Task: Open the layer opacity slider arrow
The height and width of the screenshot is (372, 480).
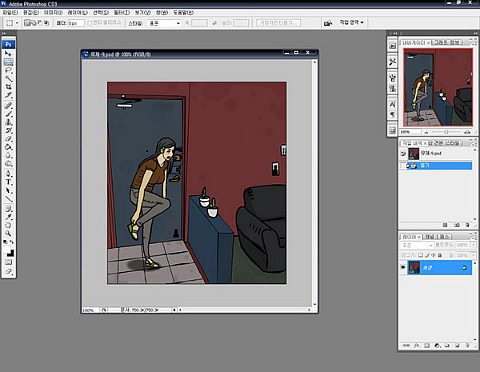Action: (x=473, y=245)
